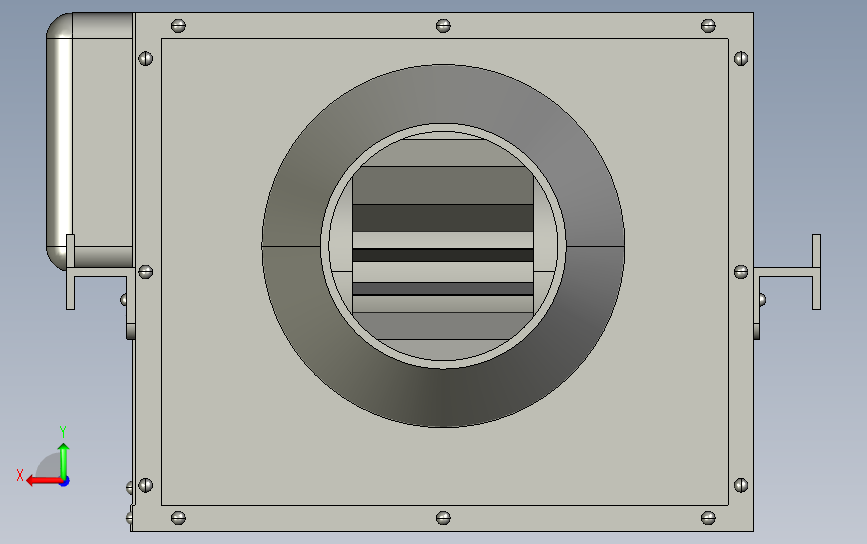Image resolution: width=867 pixels, height=544 pixels.
Task: Click the red X axis arrow of the triad
Action: (x=43, y=481)
